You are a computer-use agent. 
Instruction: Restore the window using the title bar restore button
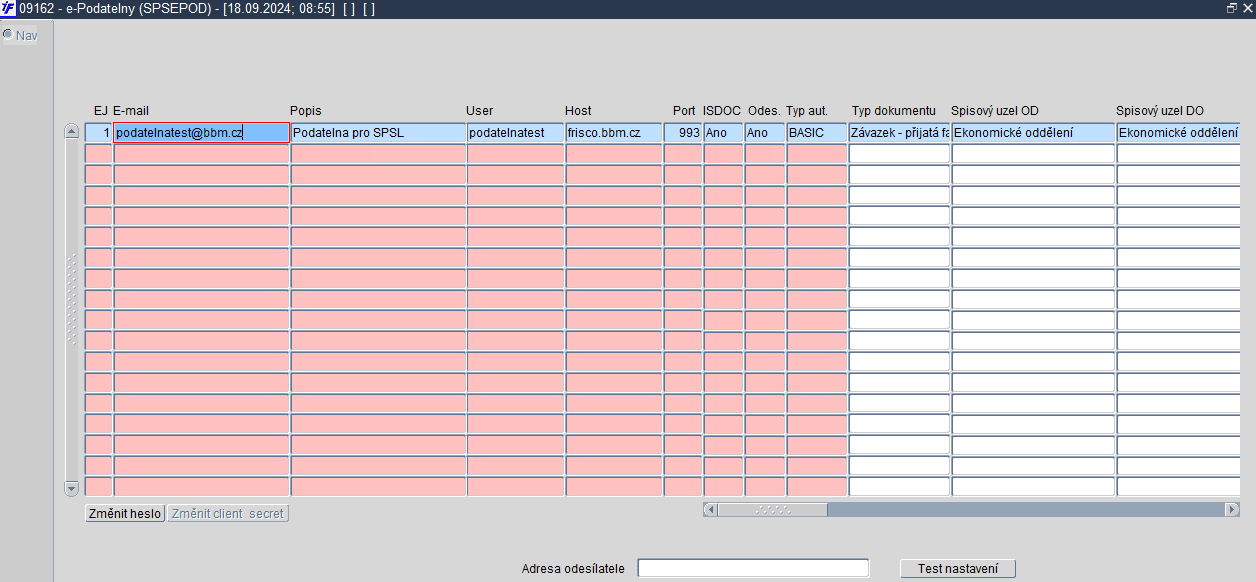[1232, 8]
